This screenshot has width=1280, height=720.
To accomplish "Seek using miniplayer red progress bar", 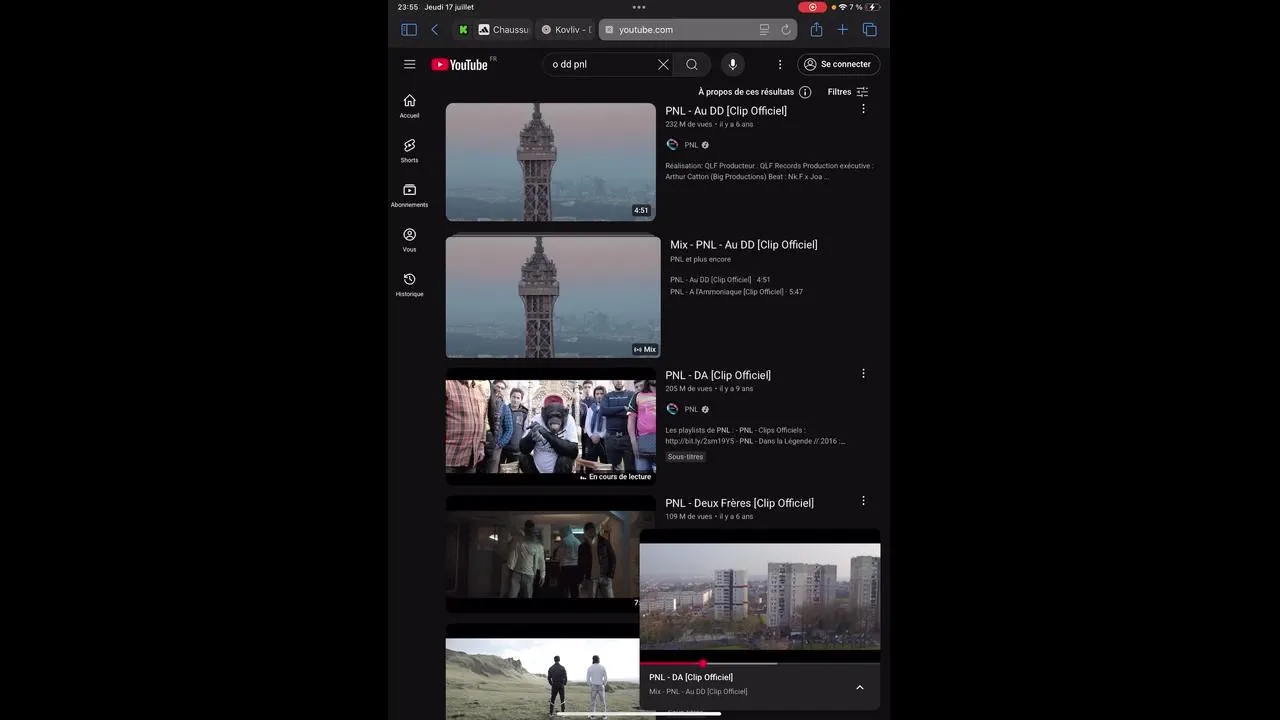I will click(760, 663).
